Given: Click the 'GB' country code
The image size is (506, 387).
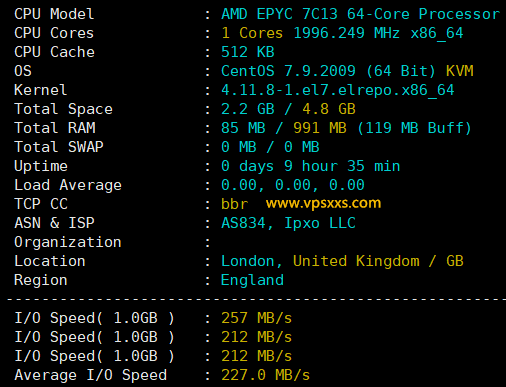Looking at the screenshot, I should 455,261.
